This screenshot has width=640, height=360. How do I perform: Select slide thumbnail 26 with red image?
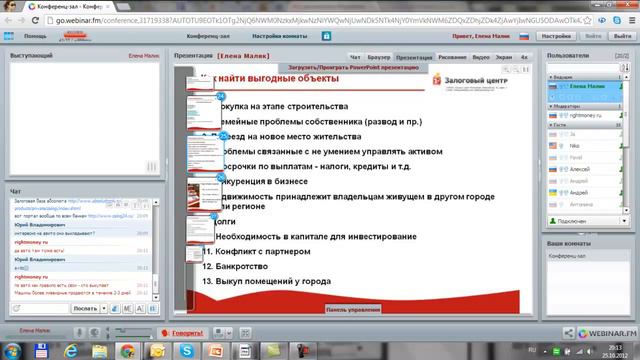point(204,195)
